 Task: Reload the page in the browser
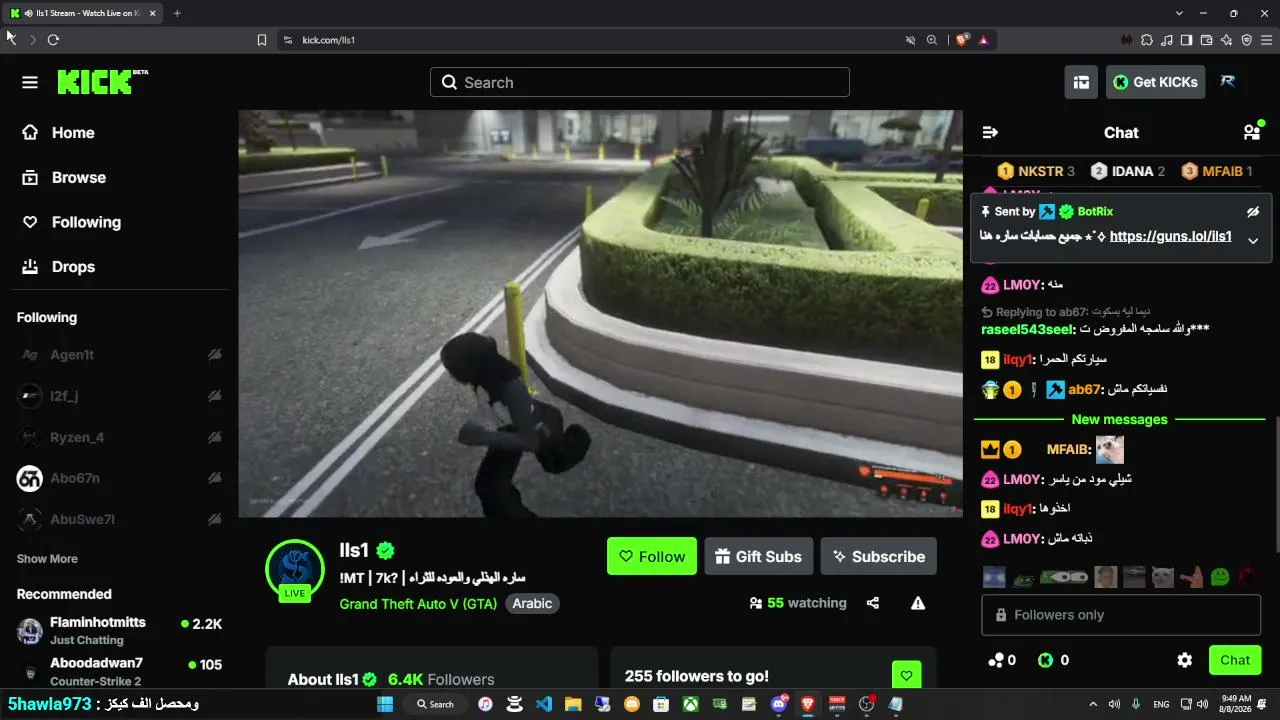53,40
